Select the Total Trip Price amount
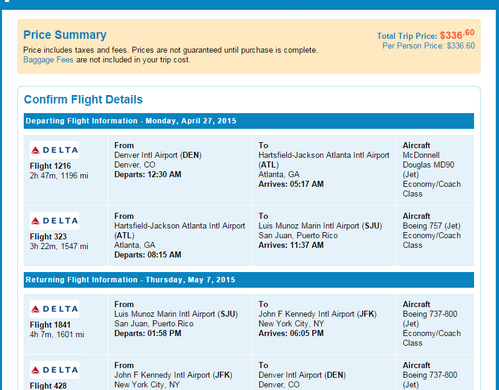This screenshot has width=499, height=390. (x=457, y=35)
